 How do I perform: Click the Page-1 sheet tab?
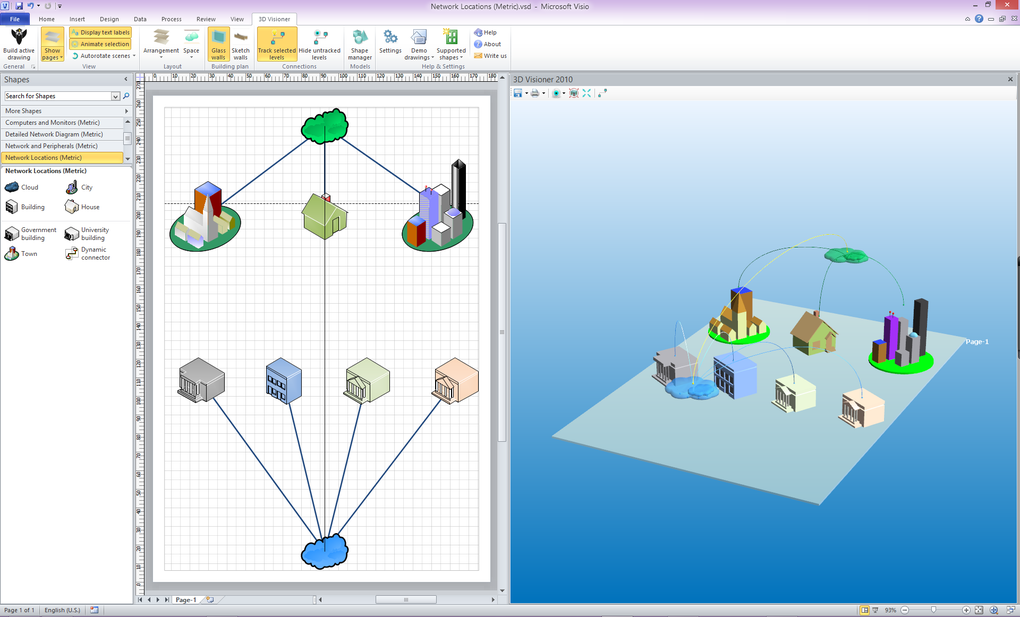point(185,599)
